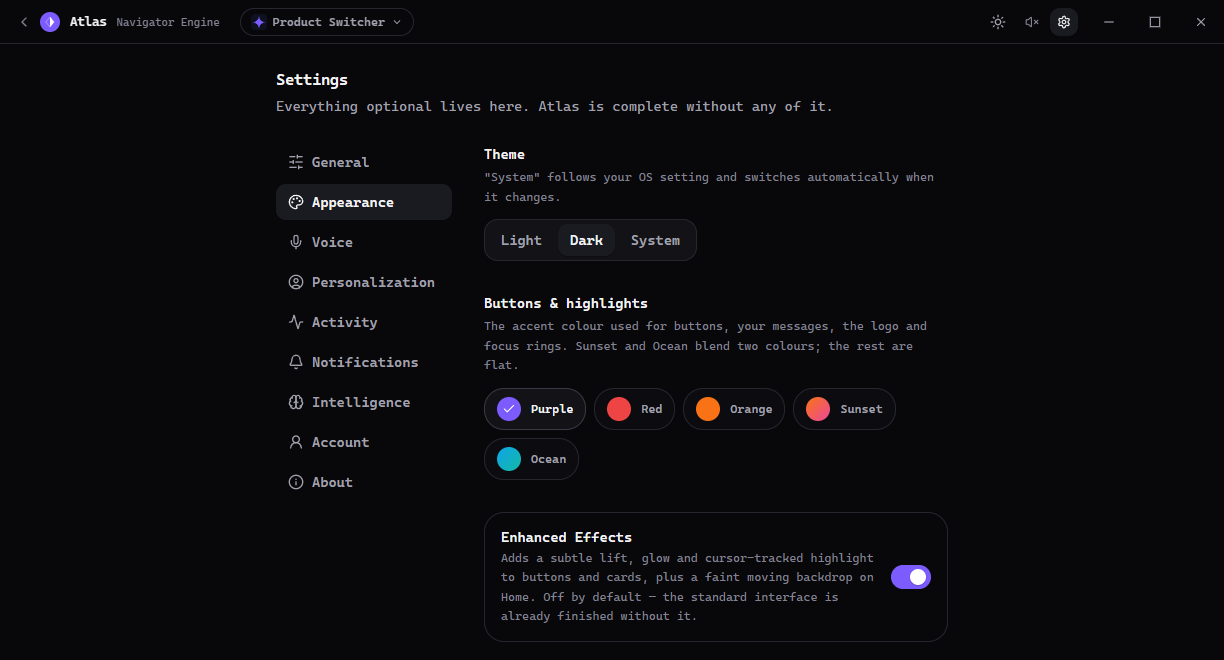
Task: Open the Account label
Action: coord(340,442)
